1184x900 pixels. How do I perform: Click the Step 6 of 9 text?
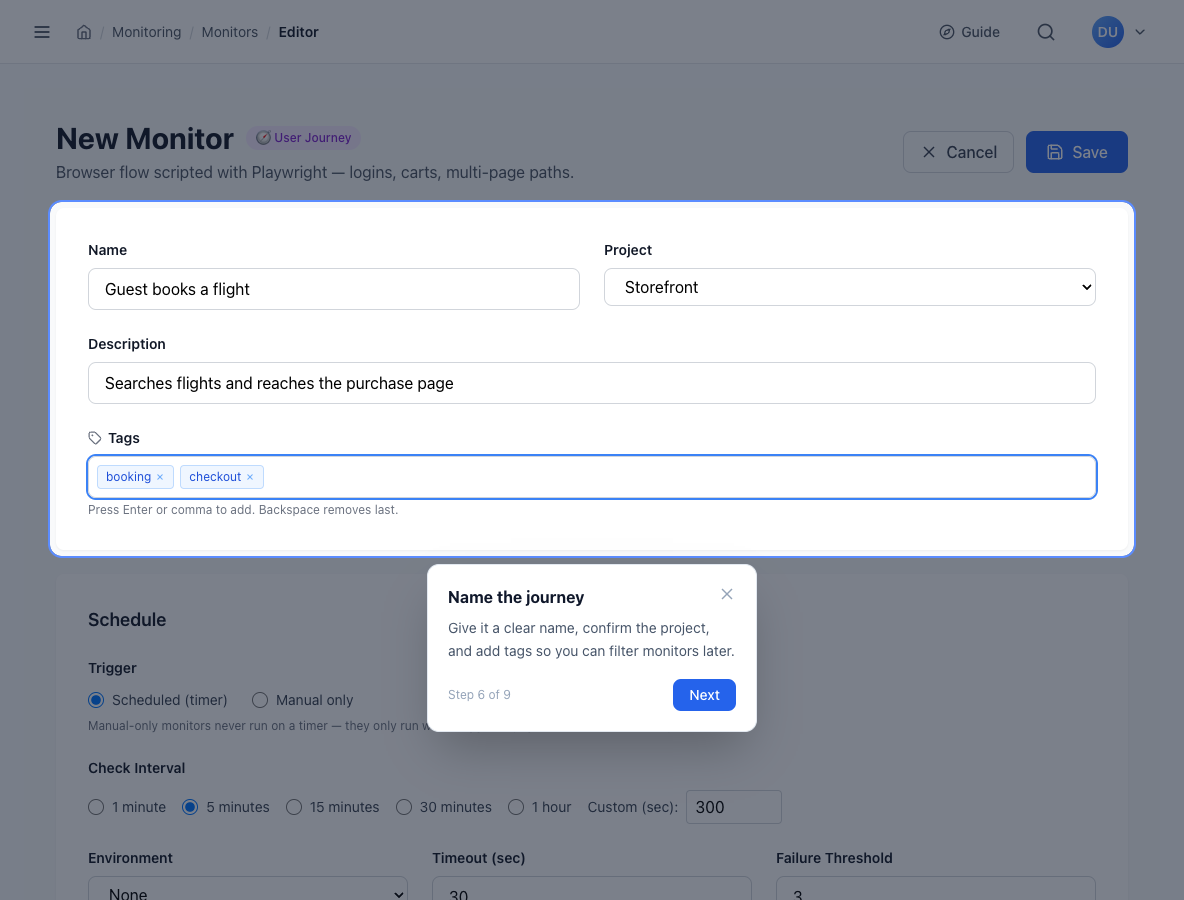479,695
